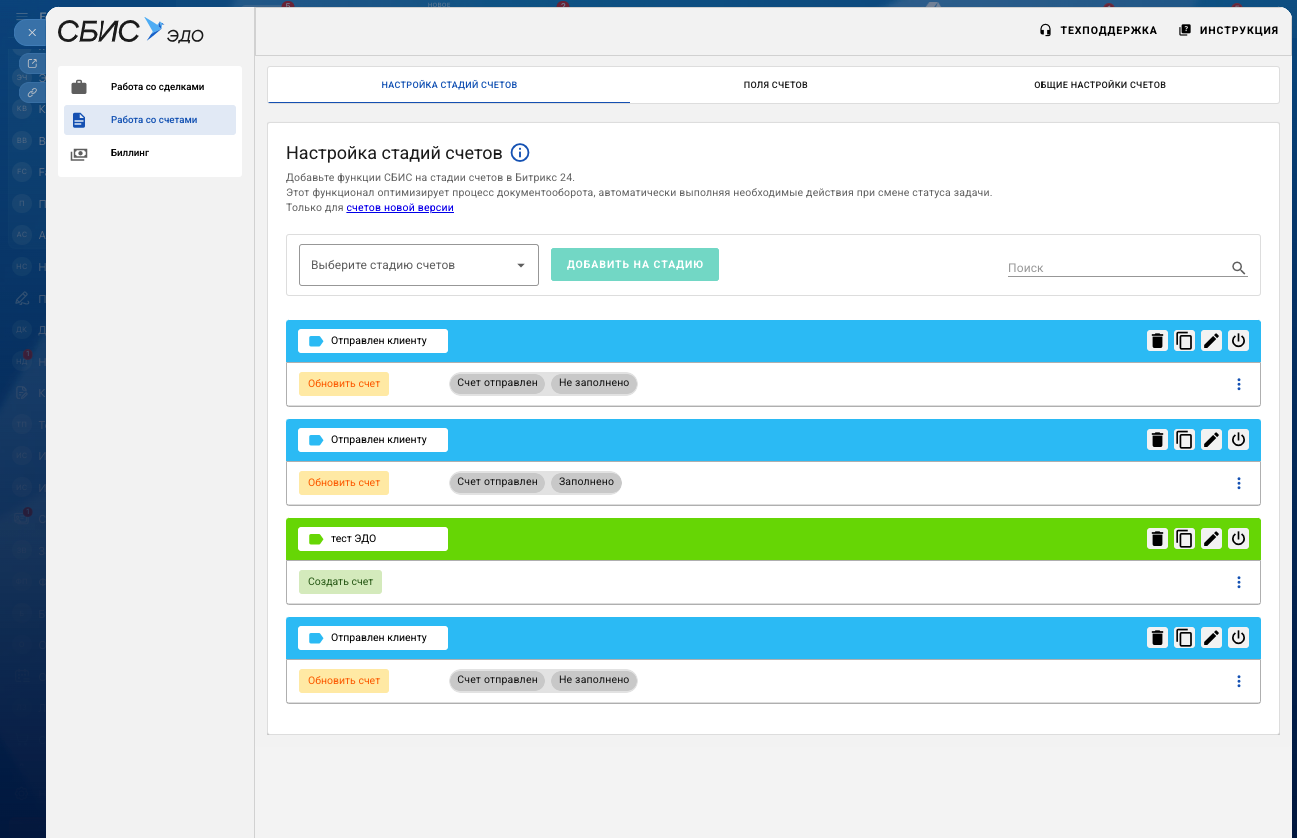Copy the last Отправлен клиенту stage card

click(x=1184, y=638)
